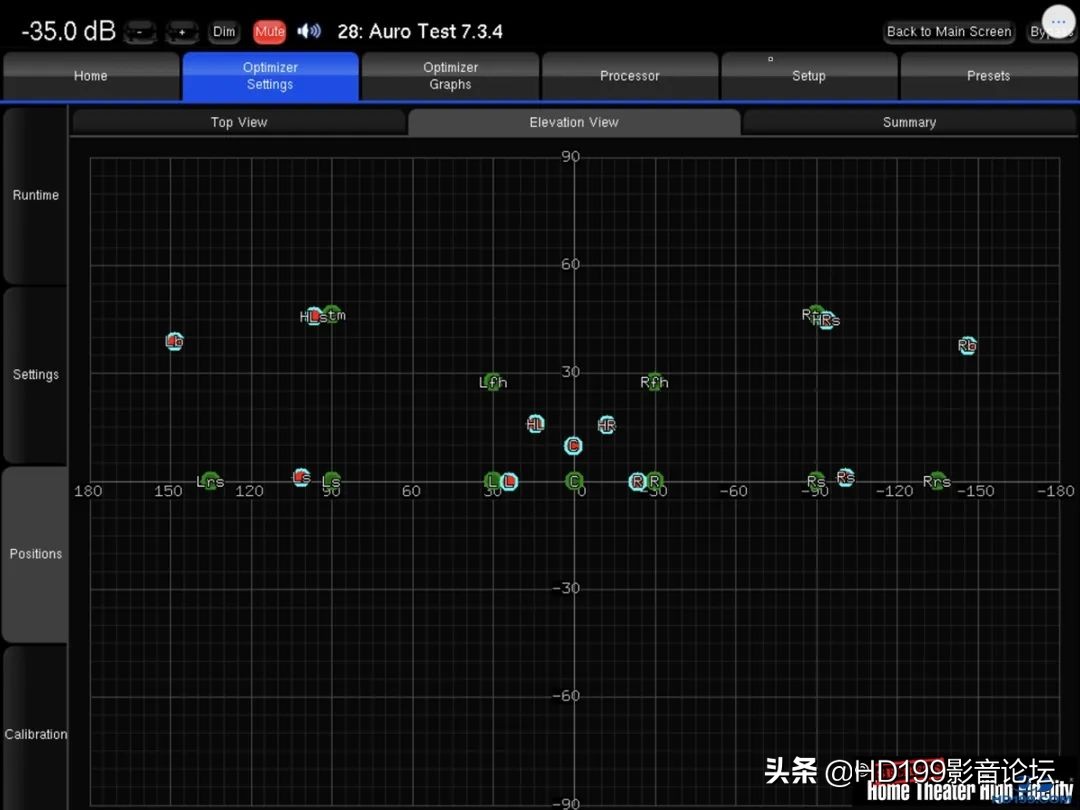Screen dimensions: 1080x810
Task: Open the Calibration side panel
Action: tap(36, 734)
